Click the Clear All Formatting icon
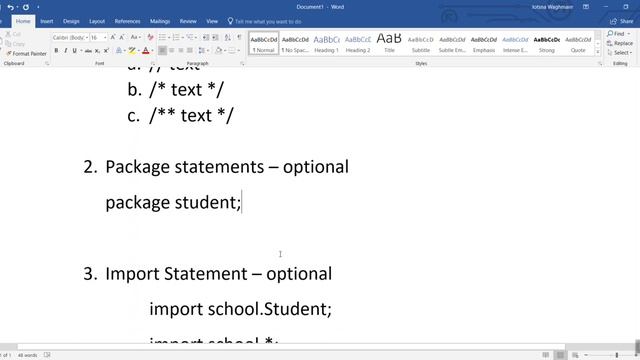The height and width of the screenshot is (360, 640). [150, 38]
